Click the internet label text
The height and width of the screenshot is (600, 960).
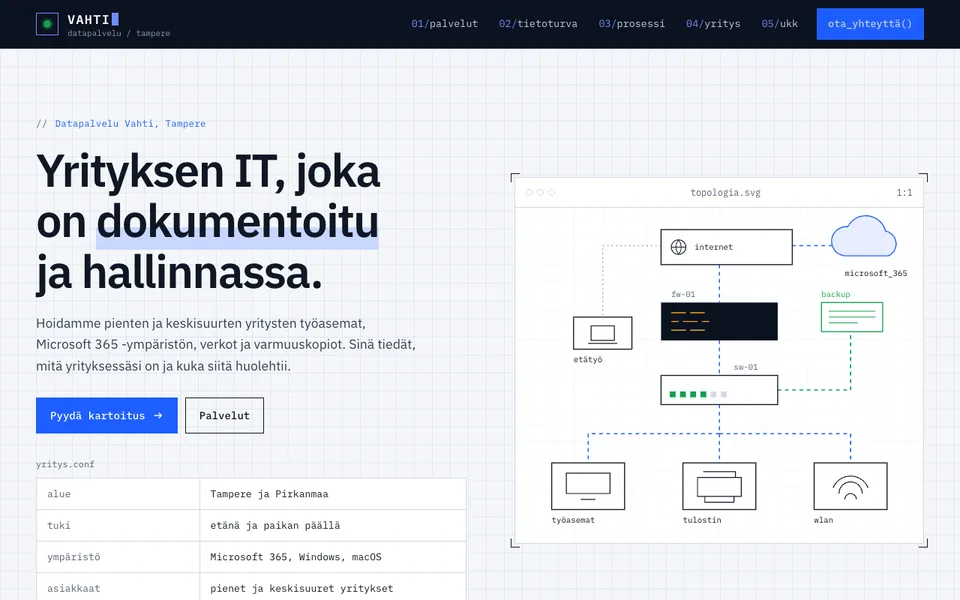pyautogui.click(x=713, y=247)
